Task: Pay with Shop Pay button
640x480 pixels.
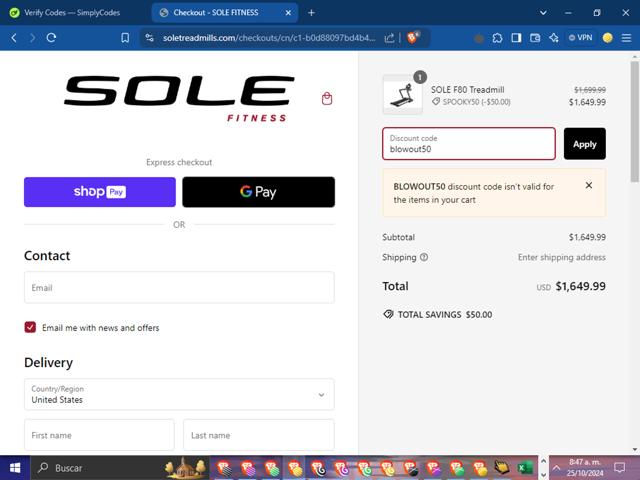Action: point(100,192)
